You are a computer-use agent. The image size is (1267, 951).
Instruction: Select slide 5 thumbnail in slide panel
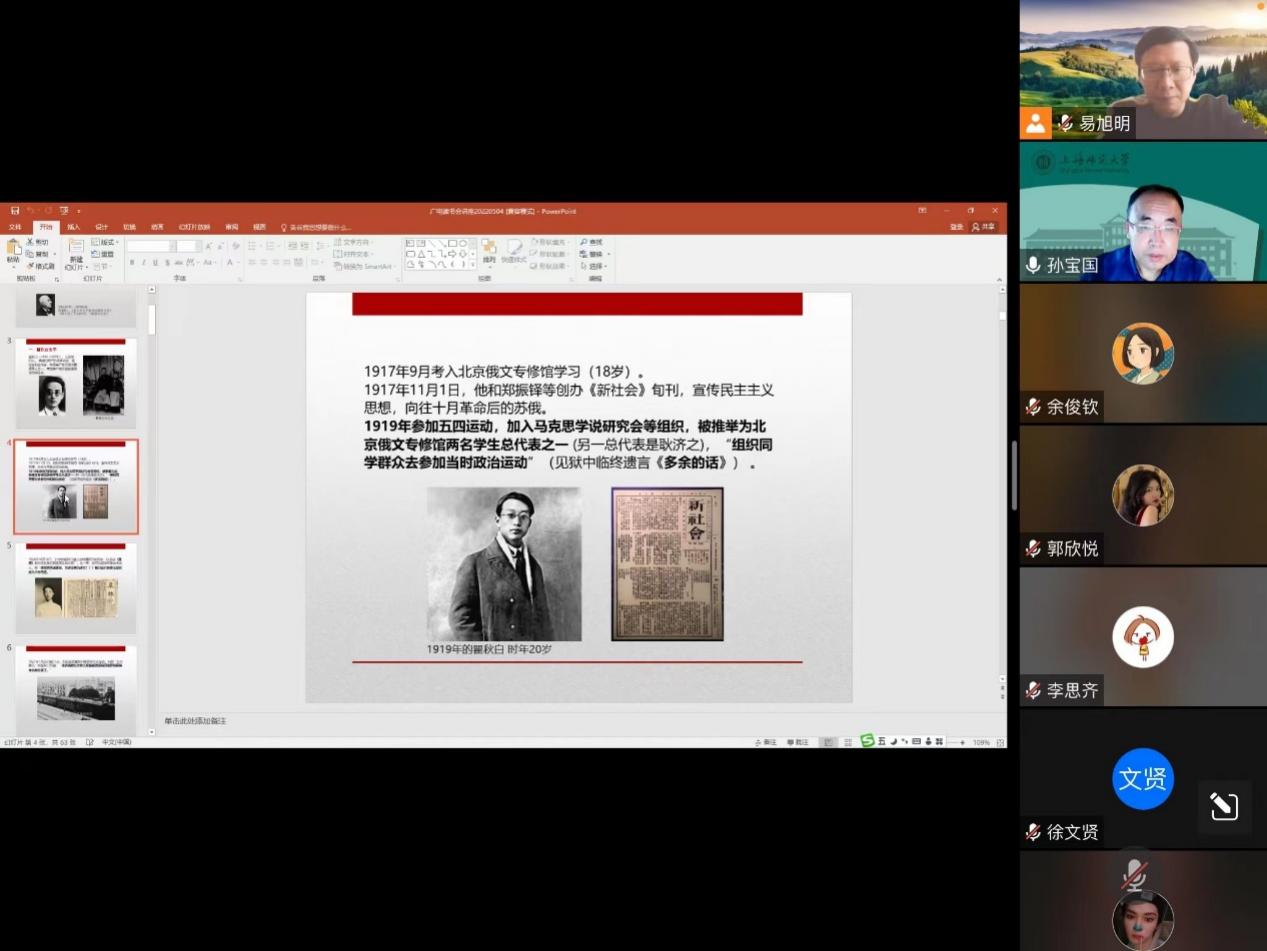click(76, 588)
